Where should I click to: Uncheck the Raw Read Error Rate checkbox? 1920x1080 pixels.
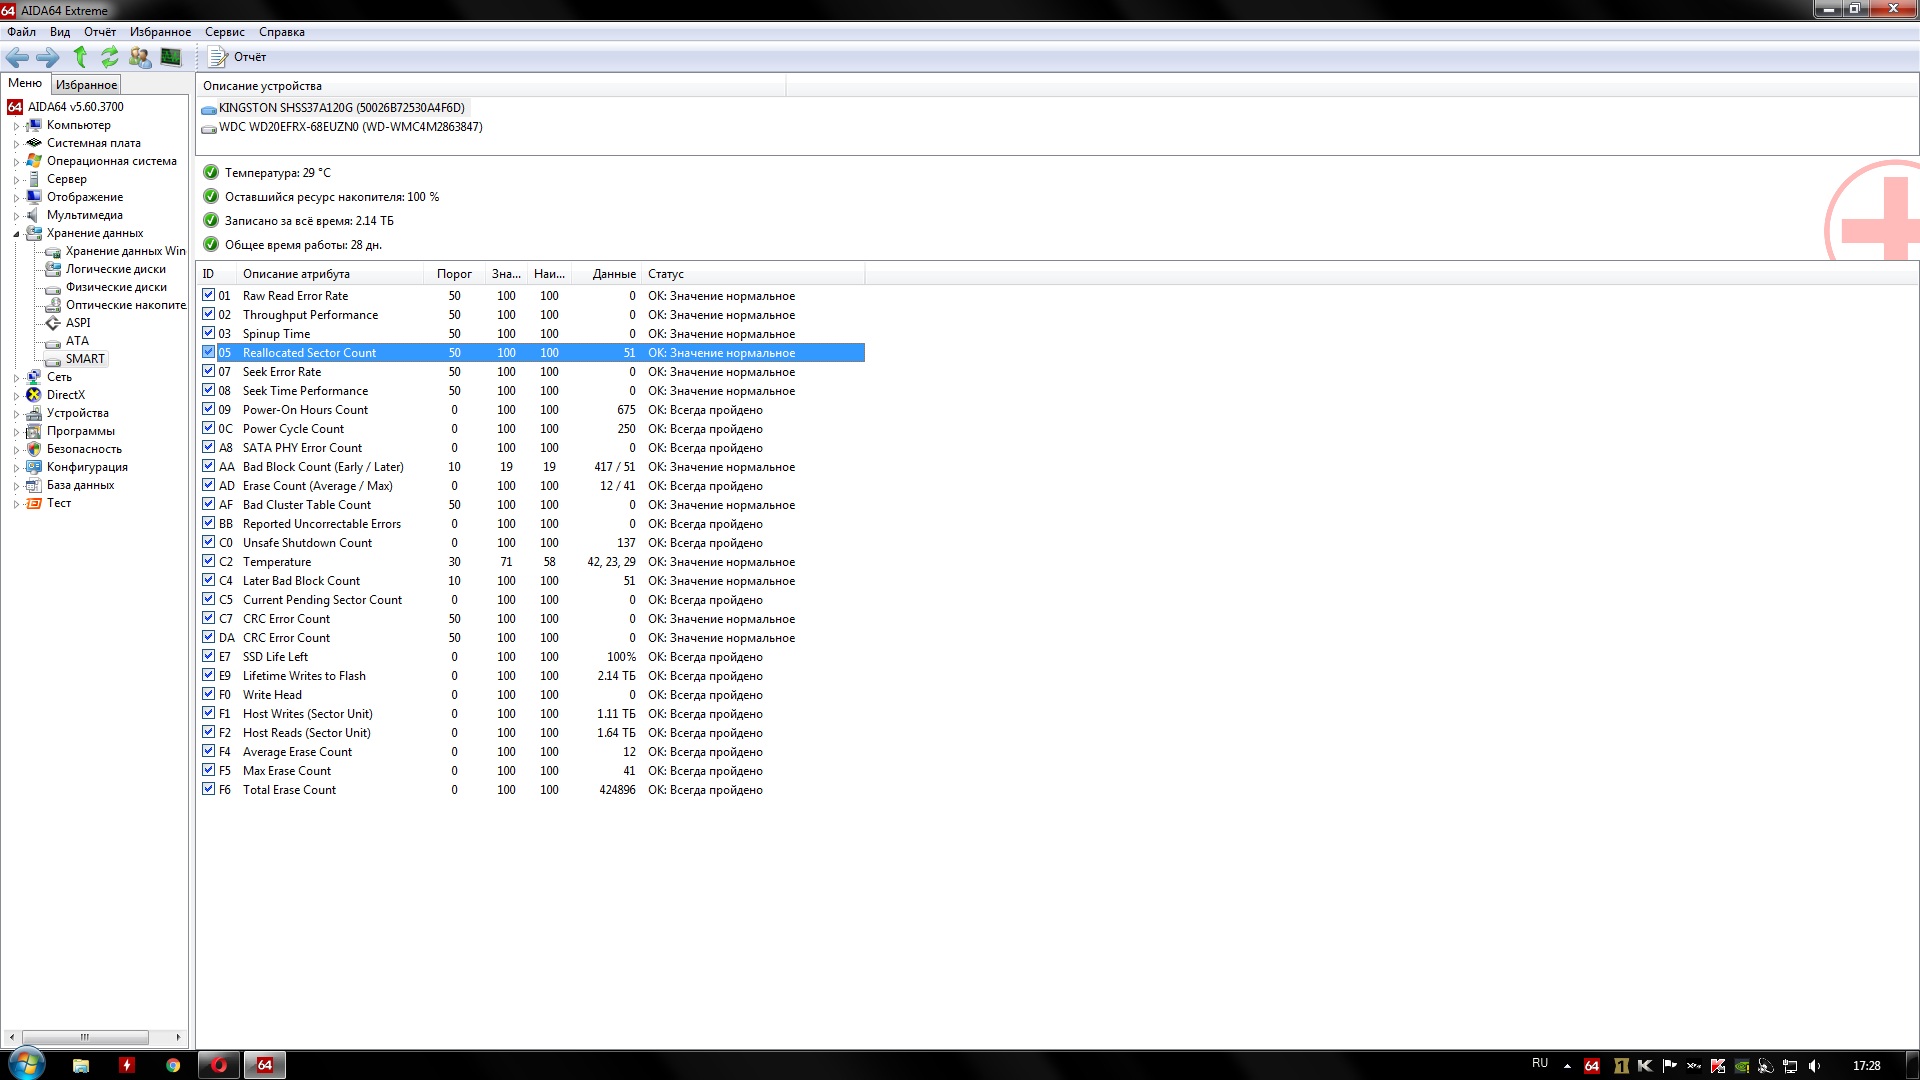coord(208,295)
